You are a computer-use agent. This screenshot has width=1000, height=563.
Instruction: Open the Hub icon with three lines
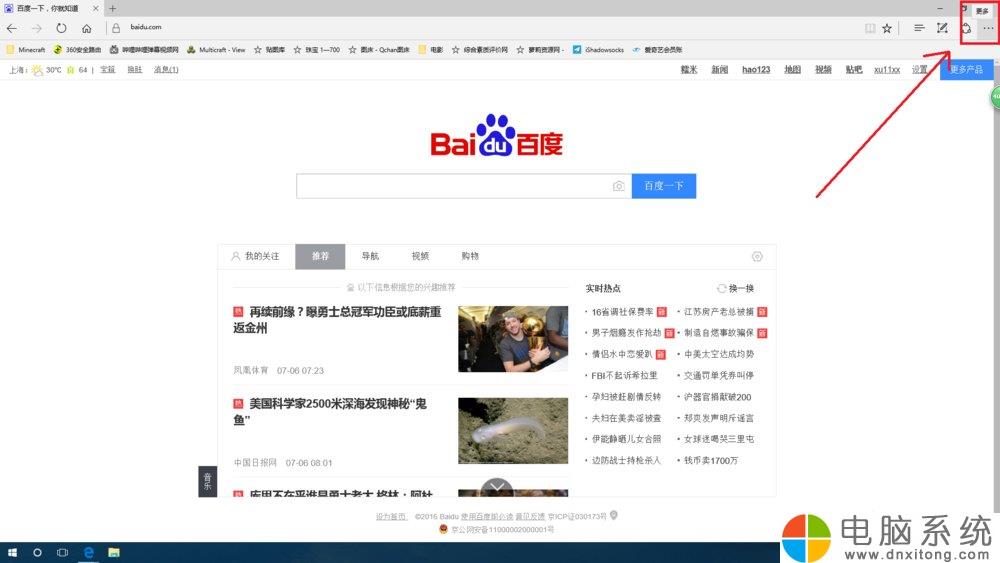(x=919, y=28)
